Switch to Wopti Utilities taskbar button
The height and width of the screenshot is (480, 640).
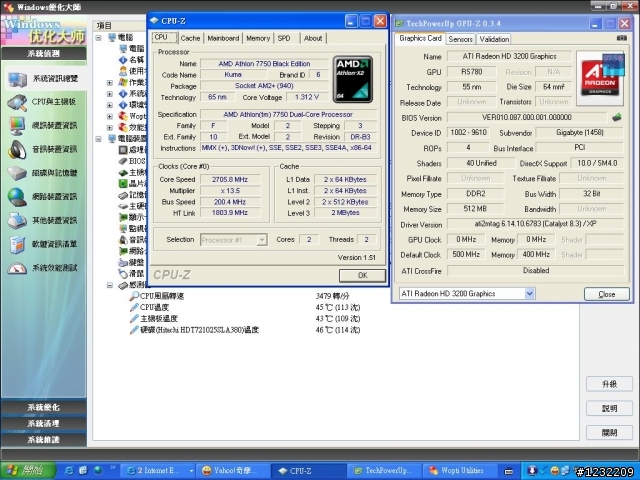[x=460, y=471]
